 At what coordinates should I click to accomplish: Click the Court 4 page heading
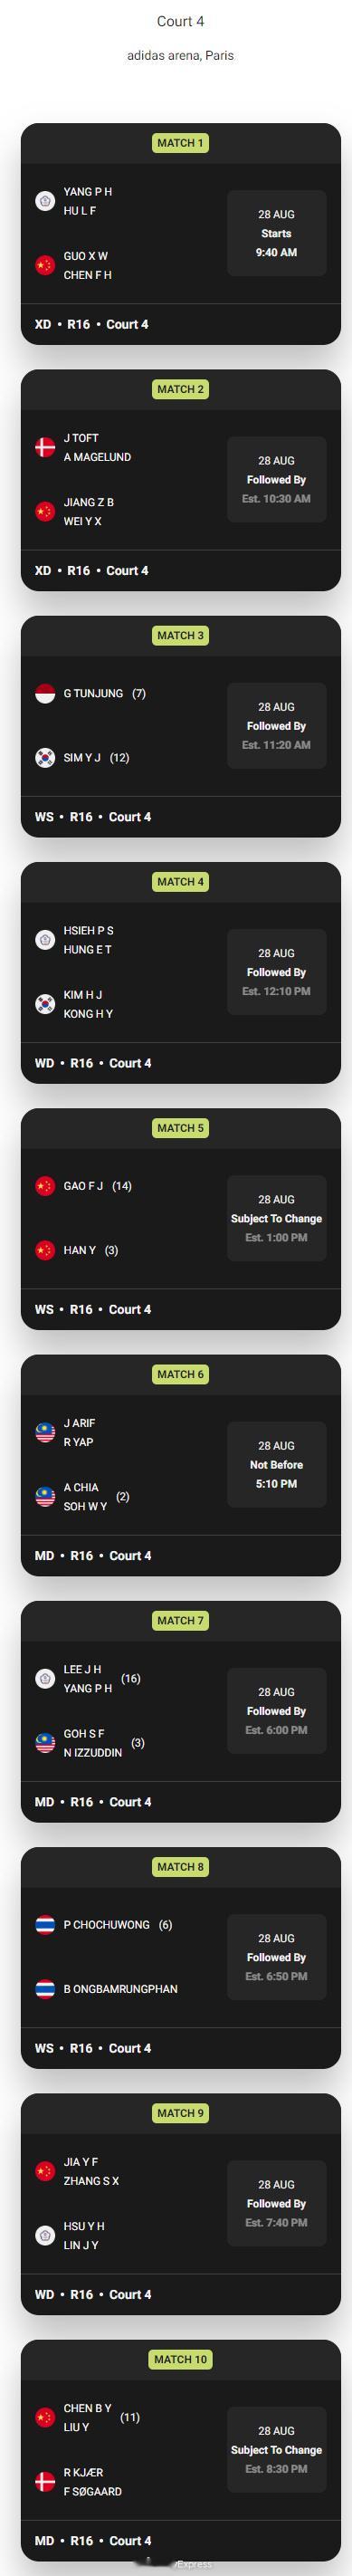(181, 21)
